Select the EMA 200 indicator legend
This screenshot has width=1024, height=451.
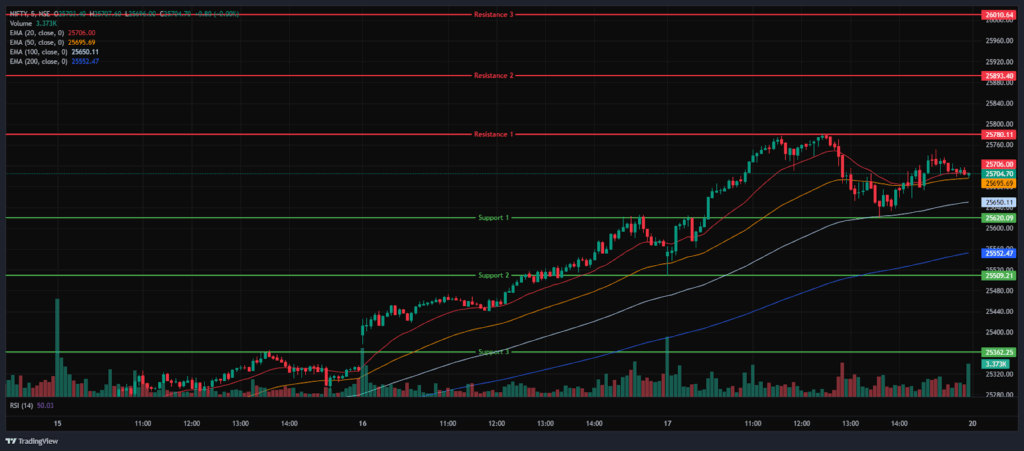point(37,61)
